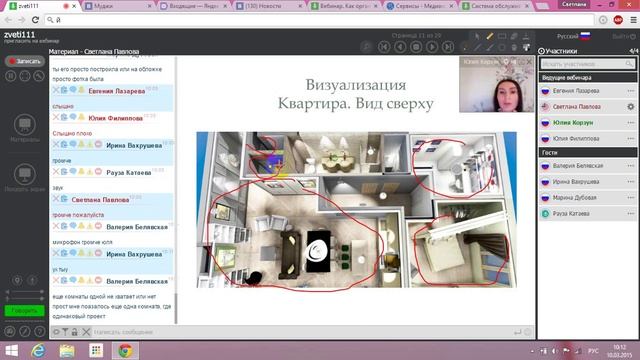
Task: Select the eraser drawing tool
Action: (x=514, y=36)
